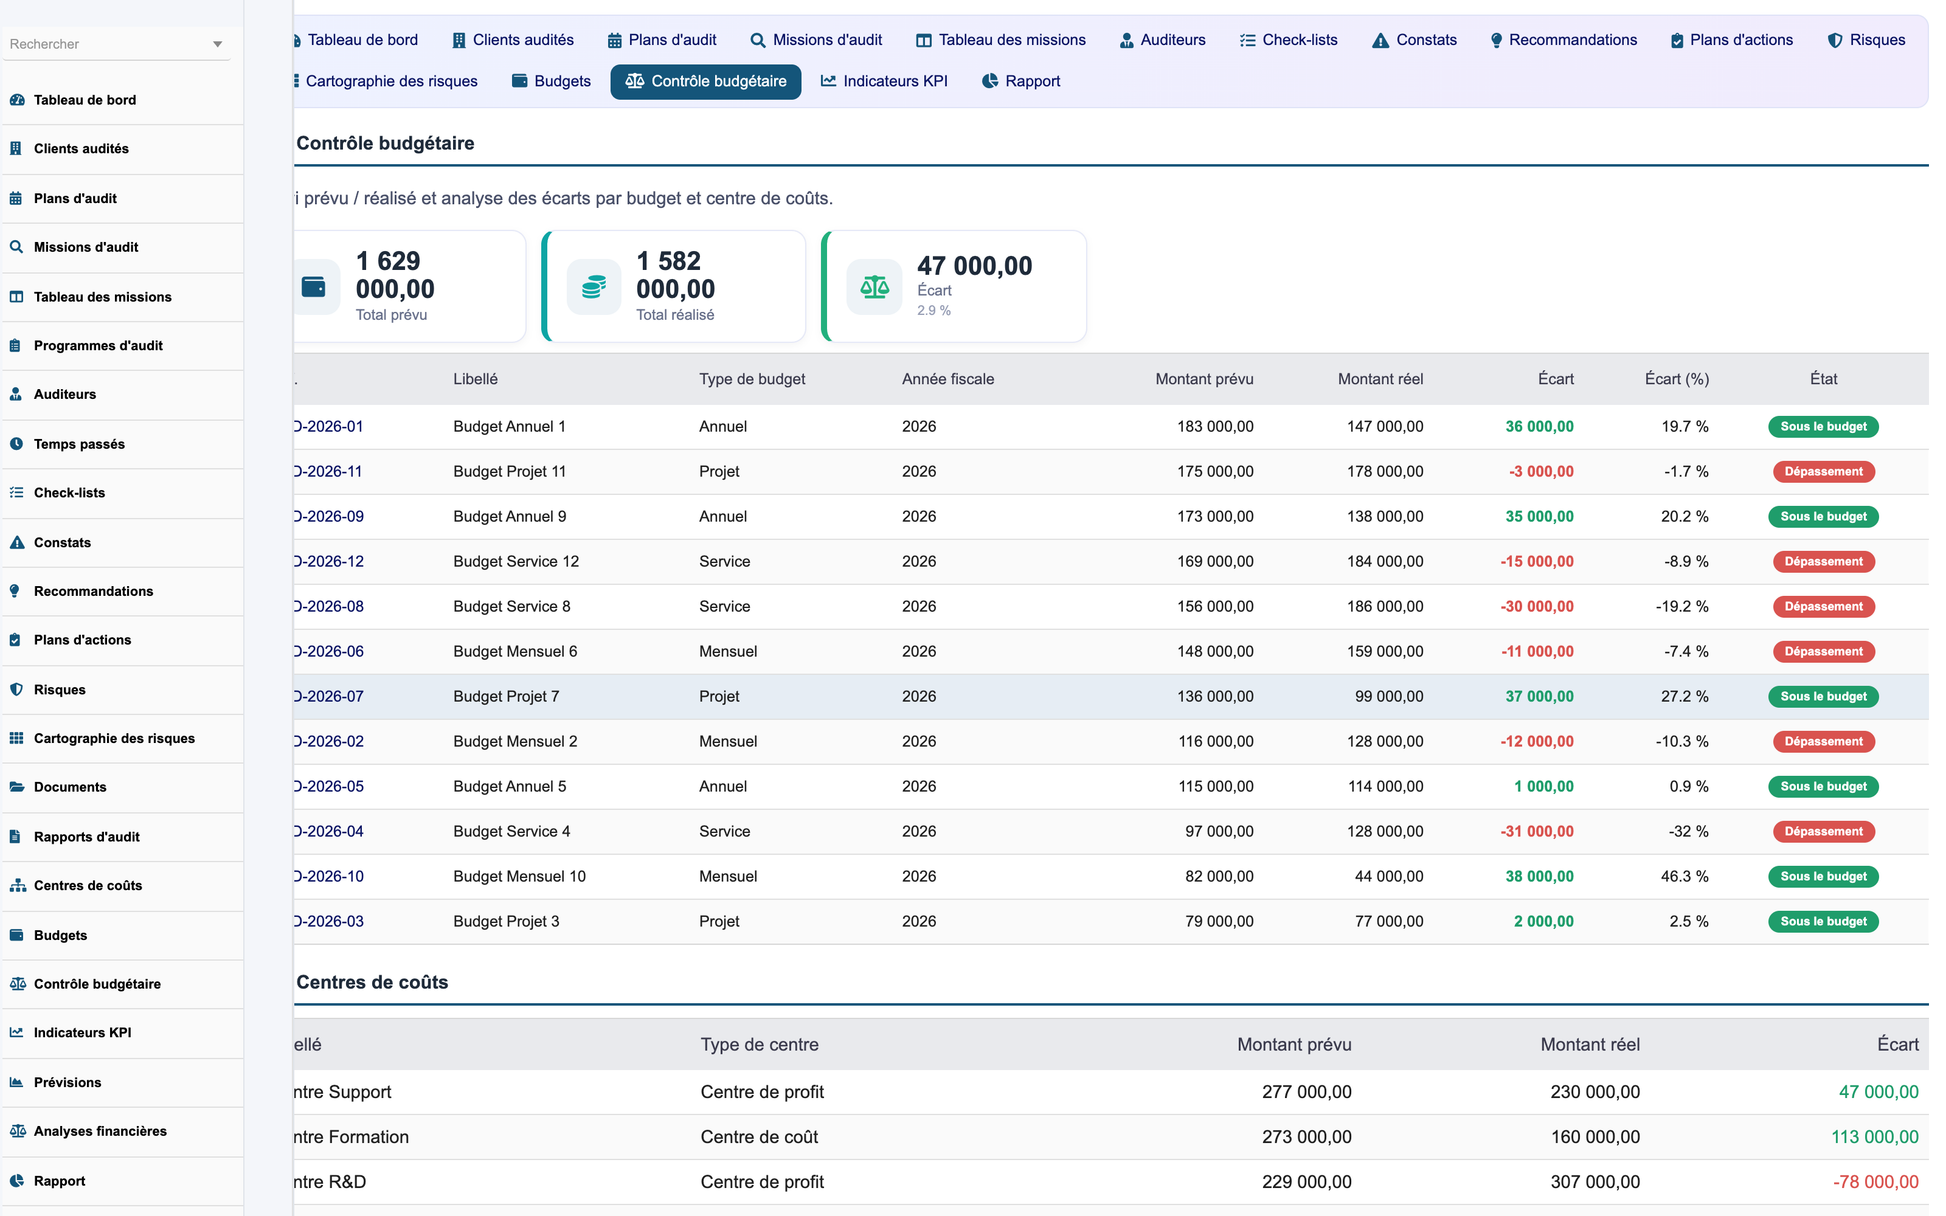The width and height of the screenshot is (1946, 1216).
Task: Click the Auditeurs sidebar person icon
Action: click(16, 394)
